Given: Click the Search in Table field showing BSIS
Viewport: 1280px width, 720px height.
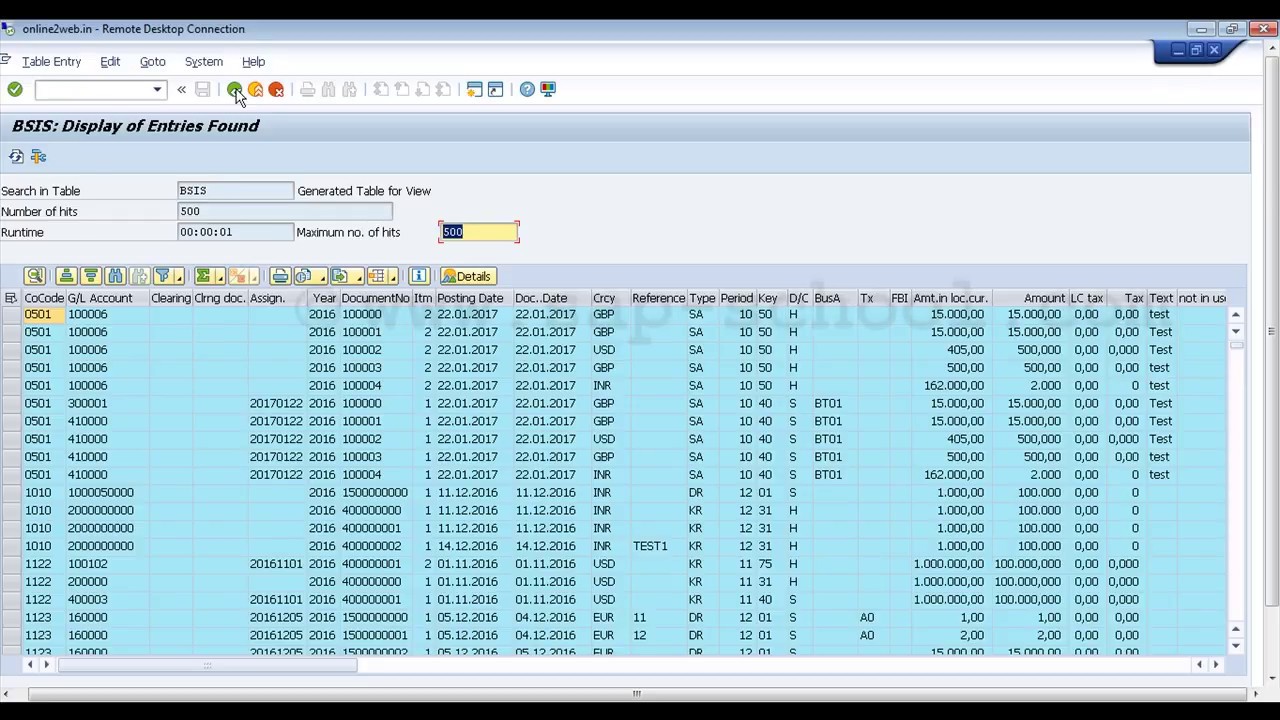Looking at the screenshot, I should (x=235, y=191).
